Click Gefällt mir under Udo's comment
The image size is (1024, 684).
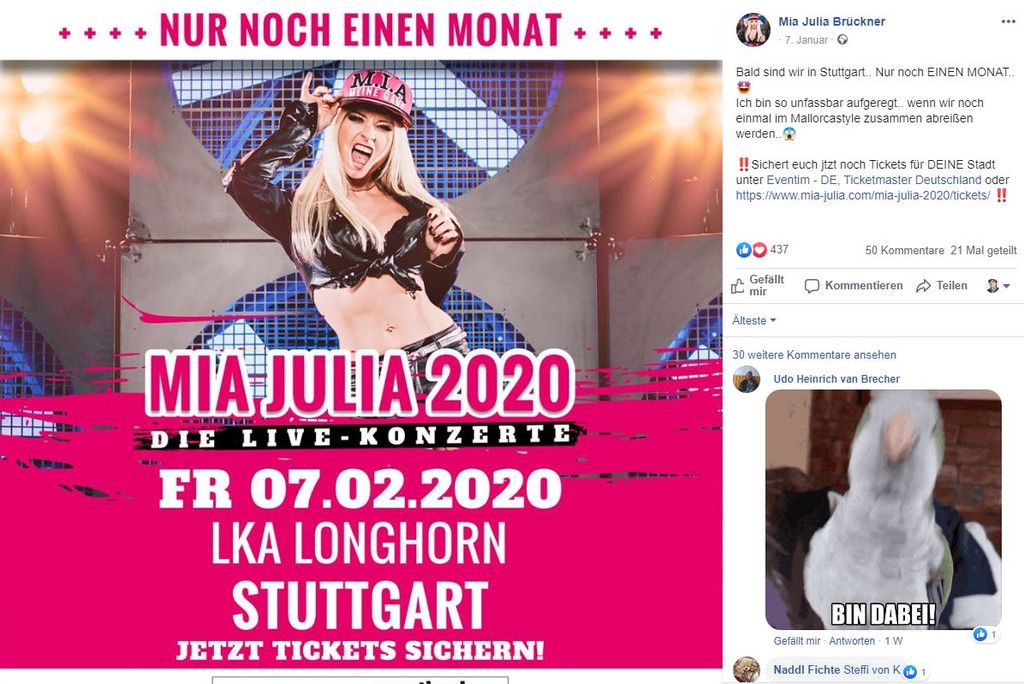click(x=797, y=641)
